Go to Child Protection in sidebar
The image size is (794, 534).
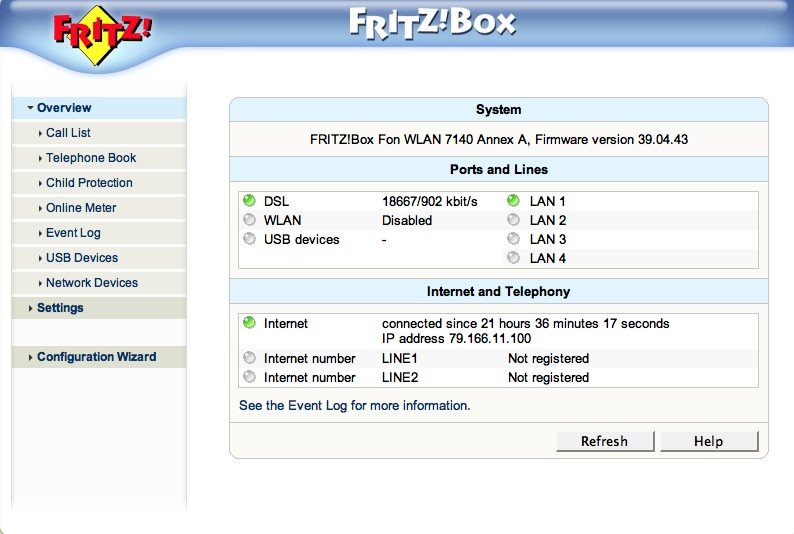tap(89, 183)
